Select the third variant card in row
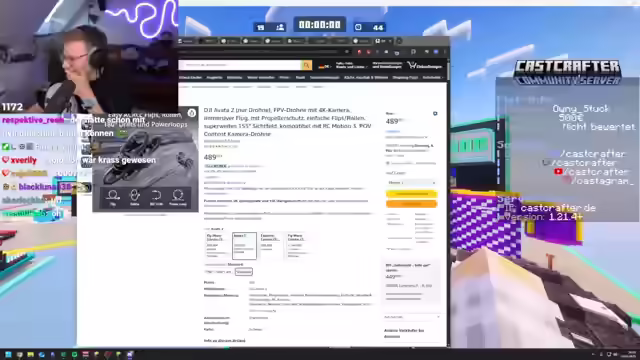 tap(271, 246)
